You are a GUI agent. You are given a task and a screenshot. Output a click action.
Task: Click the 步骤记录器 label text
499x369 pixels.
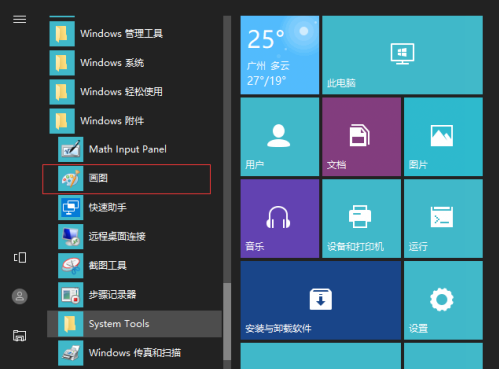click(112, 294)
